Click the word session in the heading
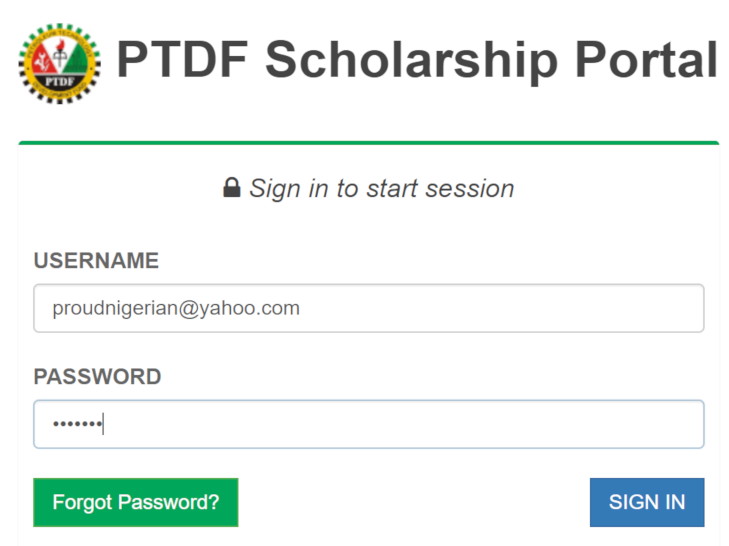Screen dimensions: 729x546 coord(470,189)
